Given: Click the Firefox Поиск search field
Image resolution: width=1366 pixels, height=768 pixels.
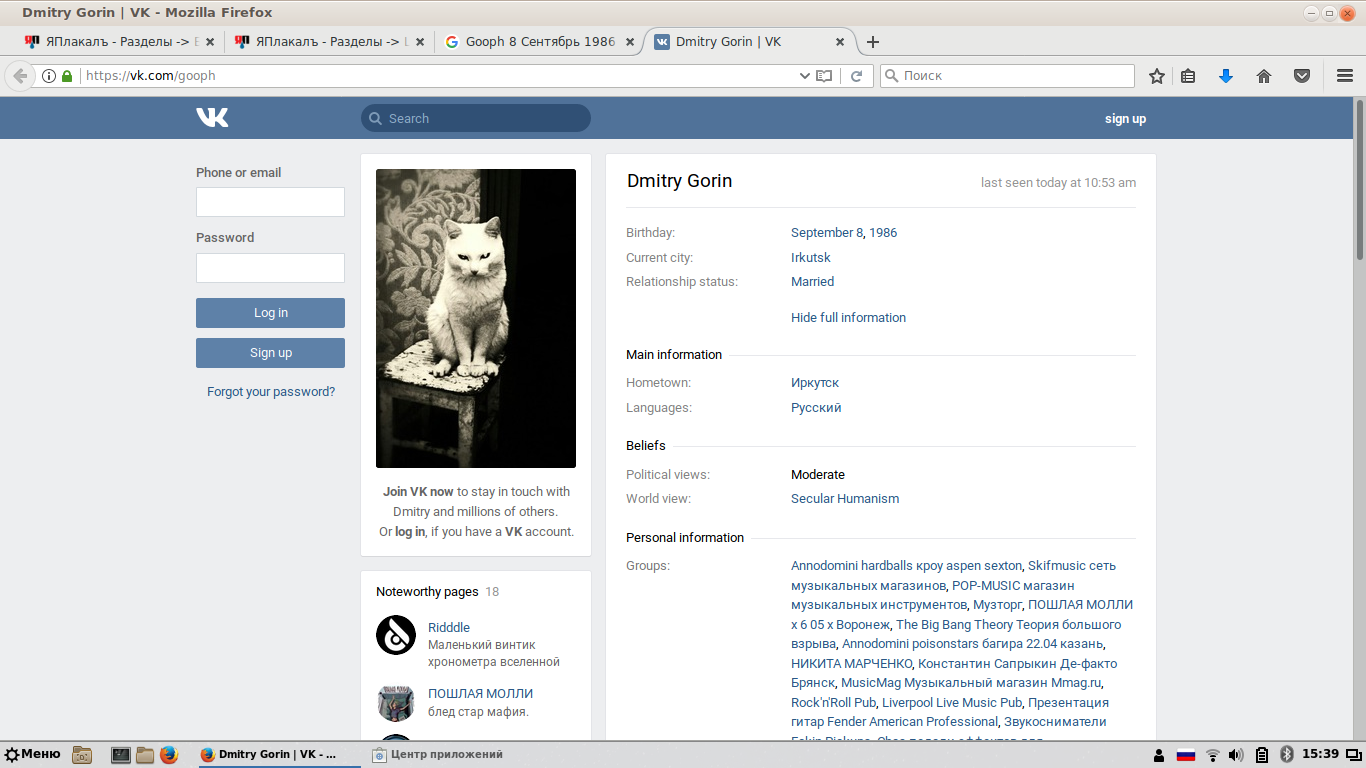Looking at the screenshot, I should pyautogui.click(x=1007, y=76).
